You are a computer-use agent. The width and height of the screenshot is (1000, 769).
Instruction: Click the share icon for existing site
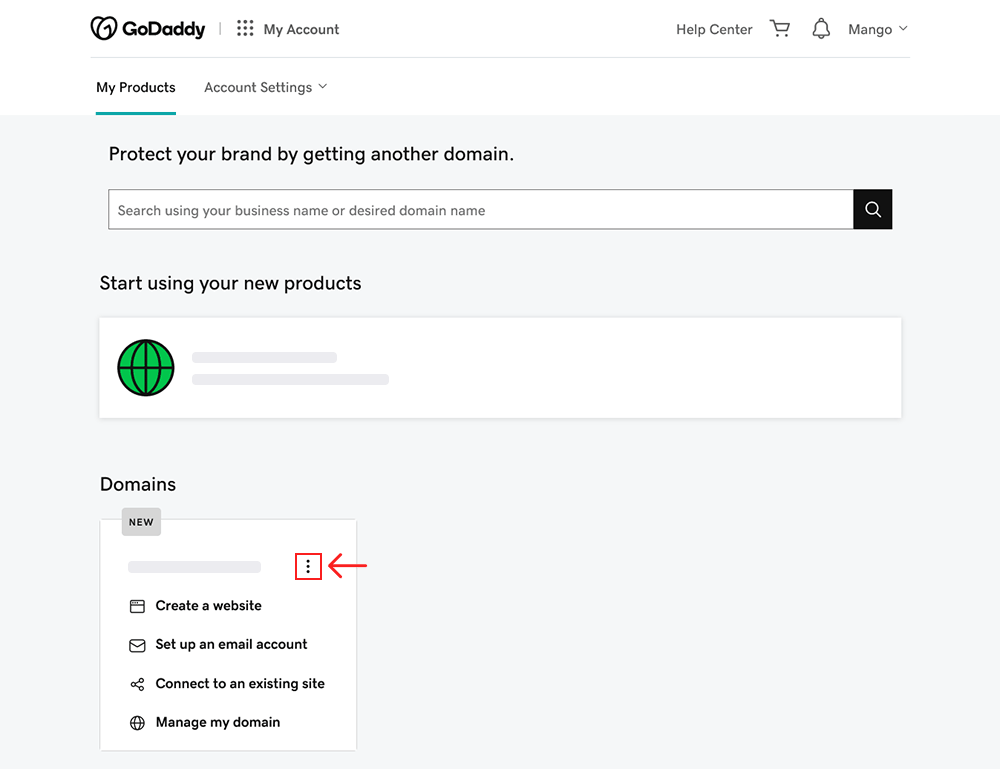click(x=137, y=684)
